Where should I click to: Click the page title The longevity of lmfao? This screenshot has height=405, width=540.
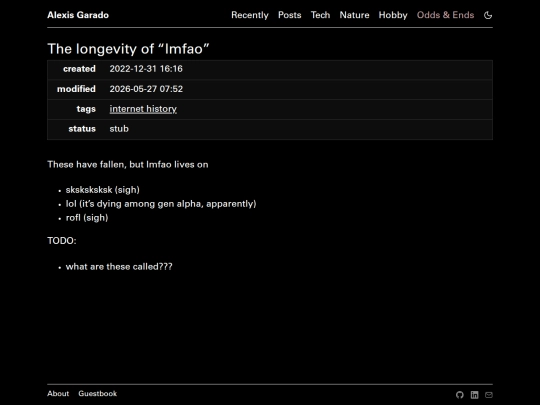tap(128, 49)
